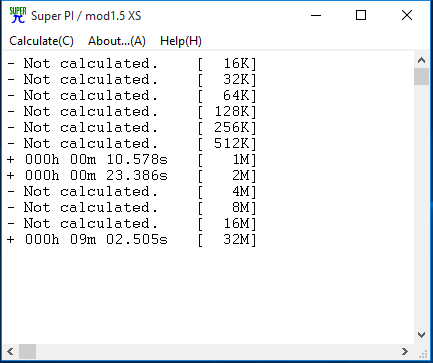Click the 512K Not calculated line
The image size is (433, 363).
[x=132, y=144]
